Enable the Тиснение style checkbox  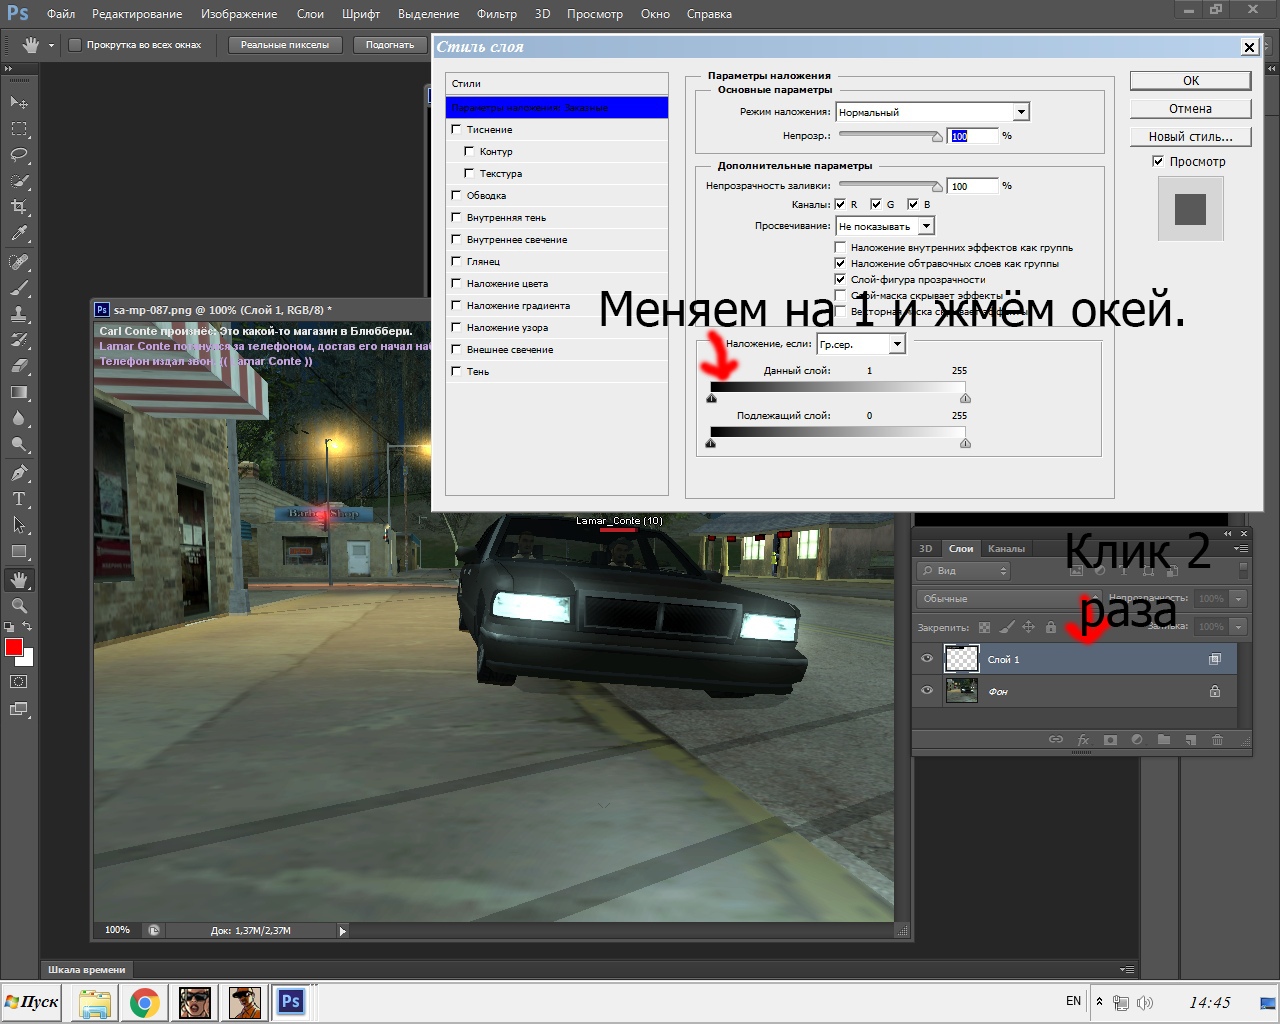(x=457, y=130)
